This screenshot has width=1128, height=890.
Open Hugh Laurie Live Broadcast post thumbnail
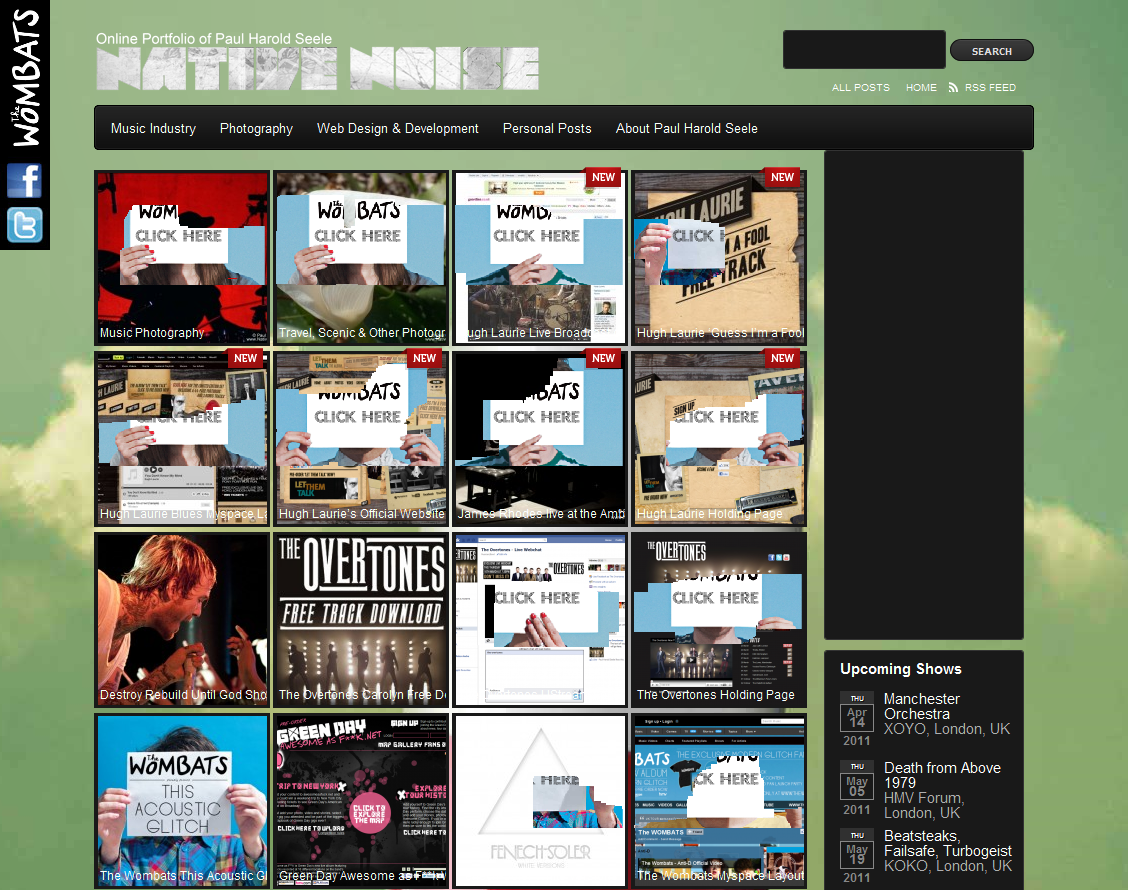(x=540, y=258)
